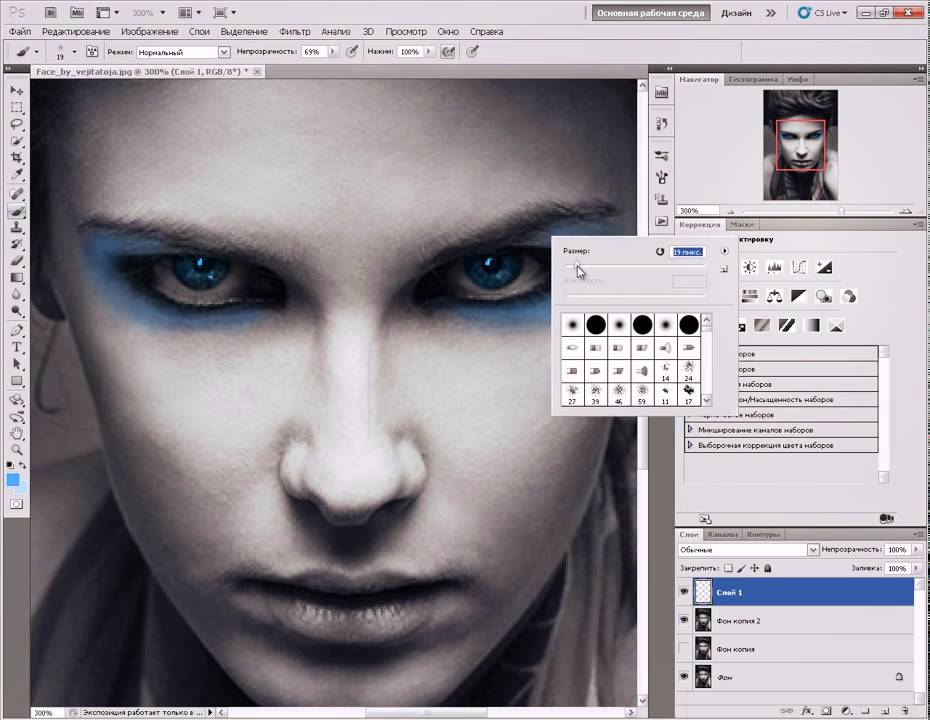
Task: Select the Clone Stamp tool
Action: [x=17, y=228]
